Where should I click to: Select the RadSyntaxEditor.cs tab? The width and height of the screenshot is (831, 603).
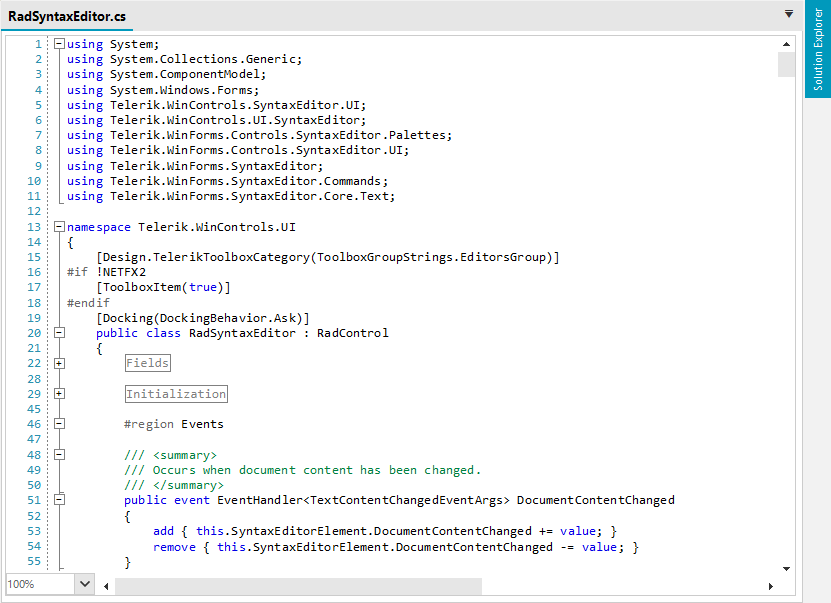tap(67, 16)
